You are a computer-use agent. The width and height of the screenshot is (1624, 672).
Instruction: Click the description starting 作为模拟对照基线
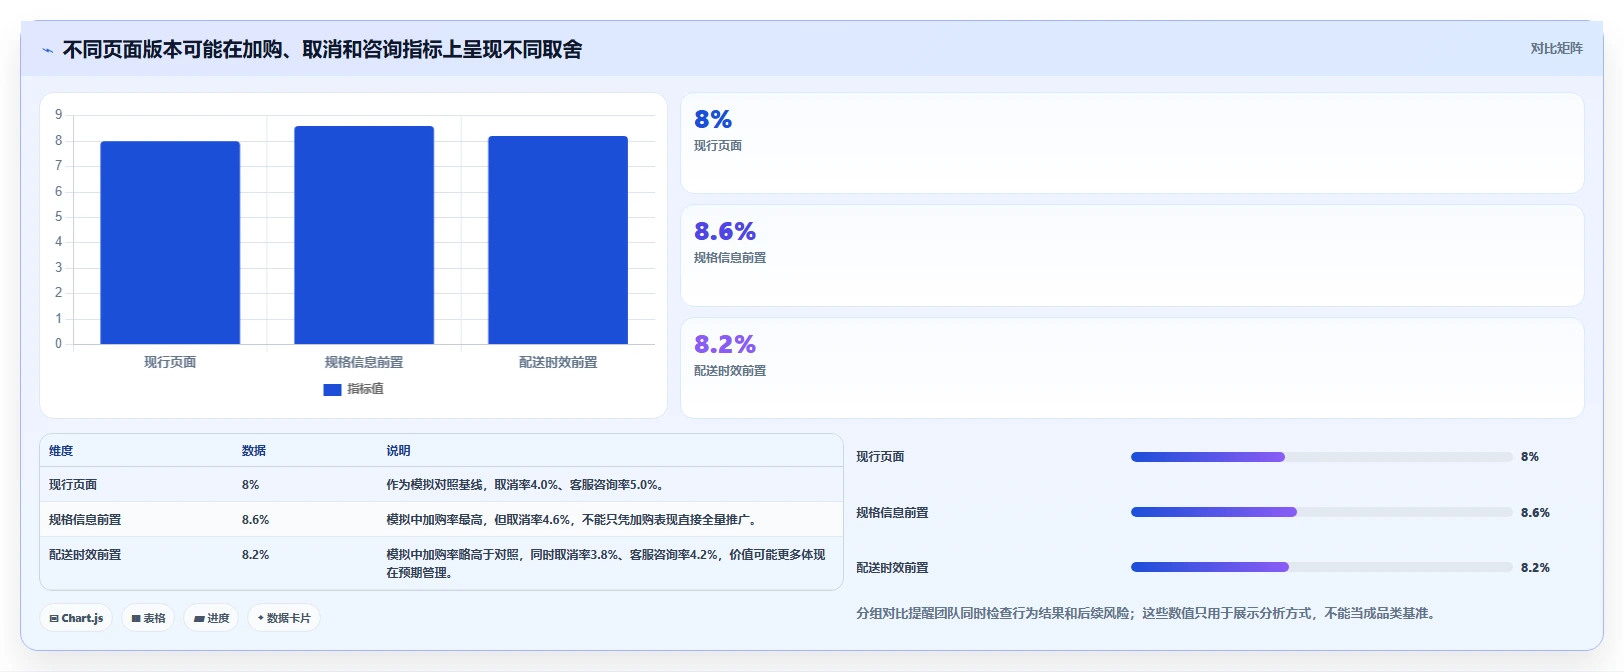tap(527, 485)
